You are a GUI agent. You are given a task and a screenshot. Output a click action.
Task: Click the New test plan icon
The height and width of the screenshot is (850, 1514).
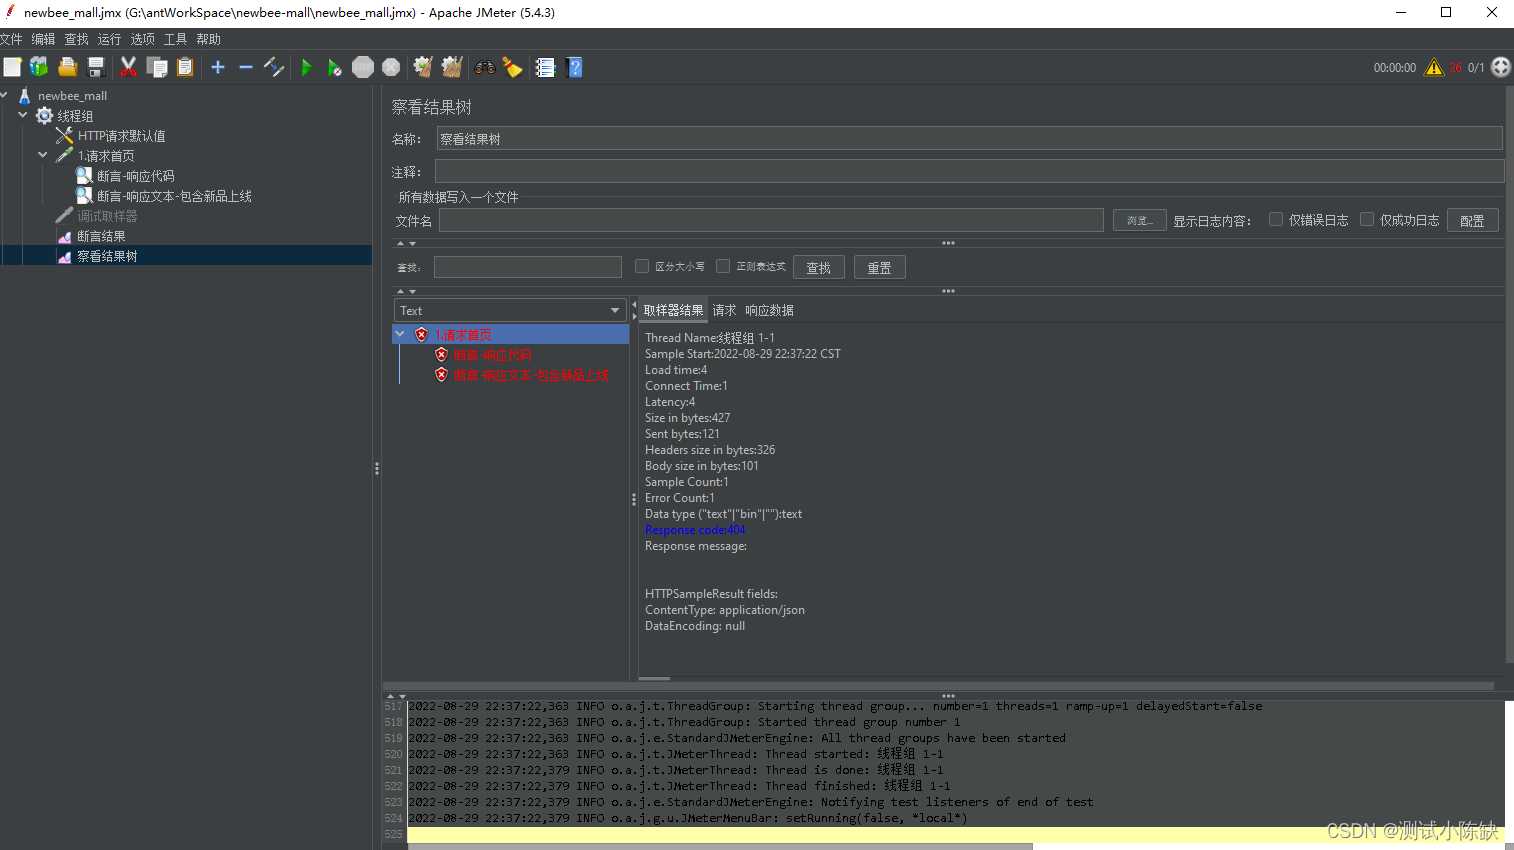point(12,67)
